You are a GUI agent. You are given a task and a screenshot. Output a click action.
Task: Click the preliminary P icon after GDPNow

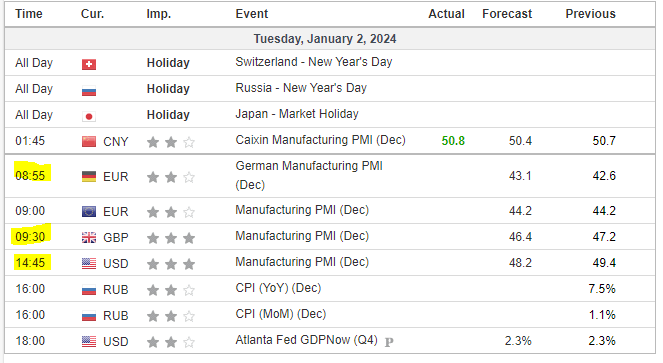[x=389, y=342]
